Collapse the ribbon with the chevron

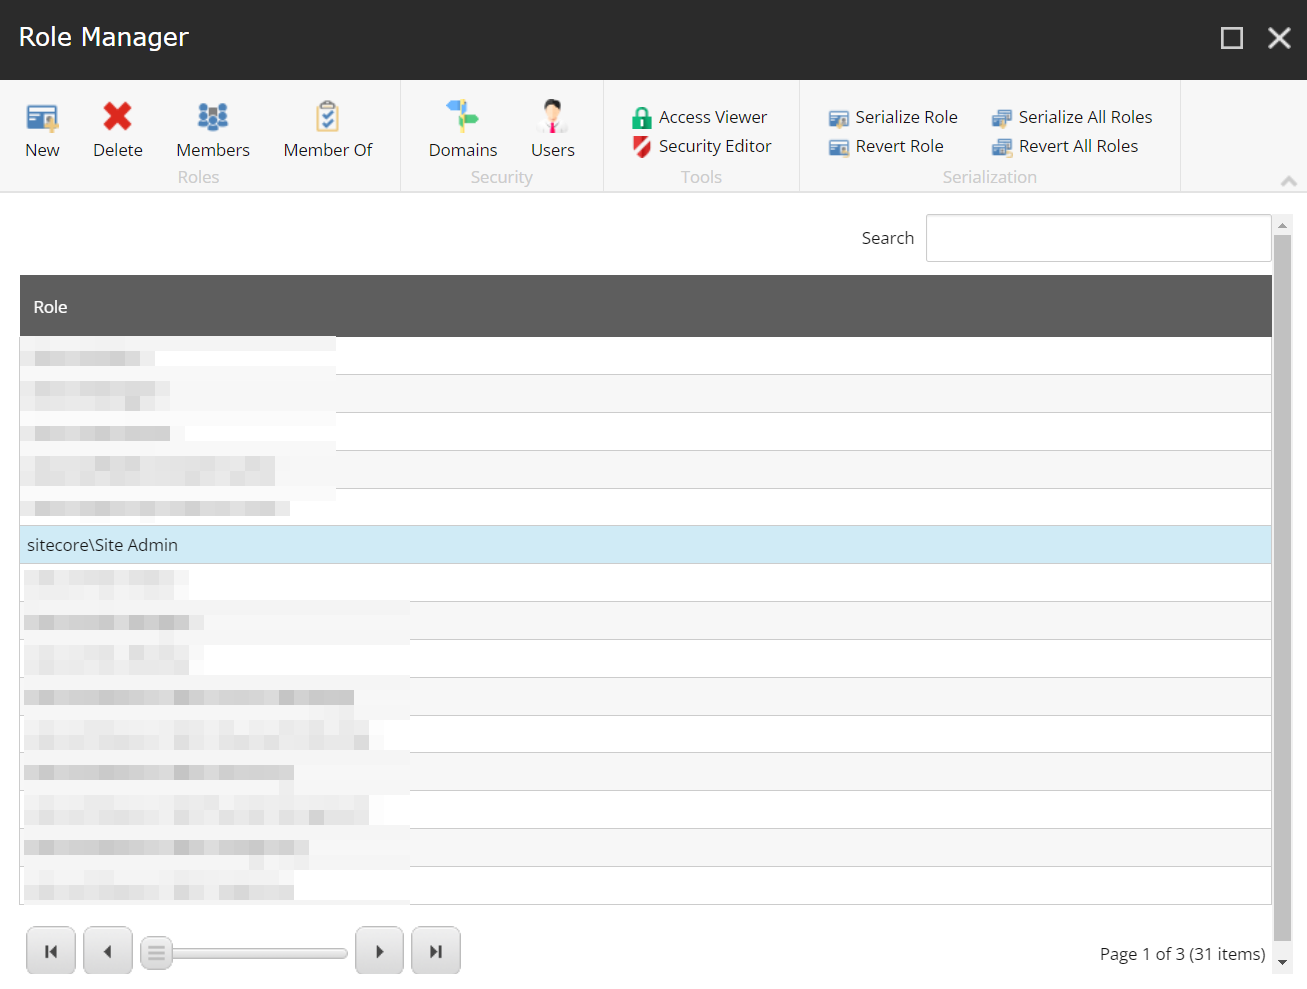pos(1288,181)
